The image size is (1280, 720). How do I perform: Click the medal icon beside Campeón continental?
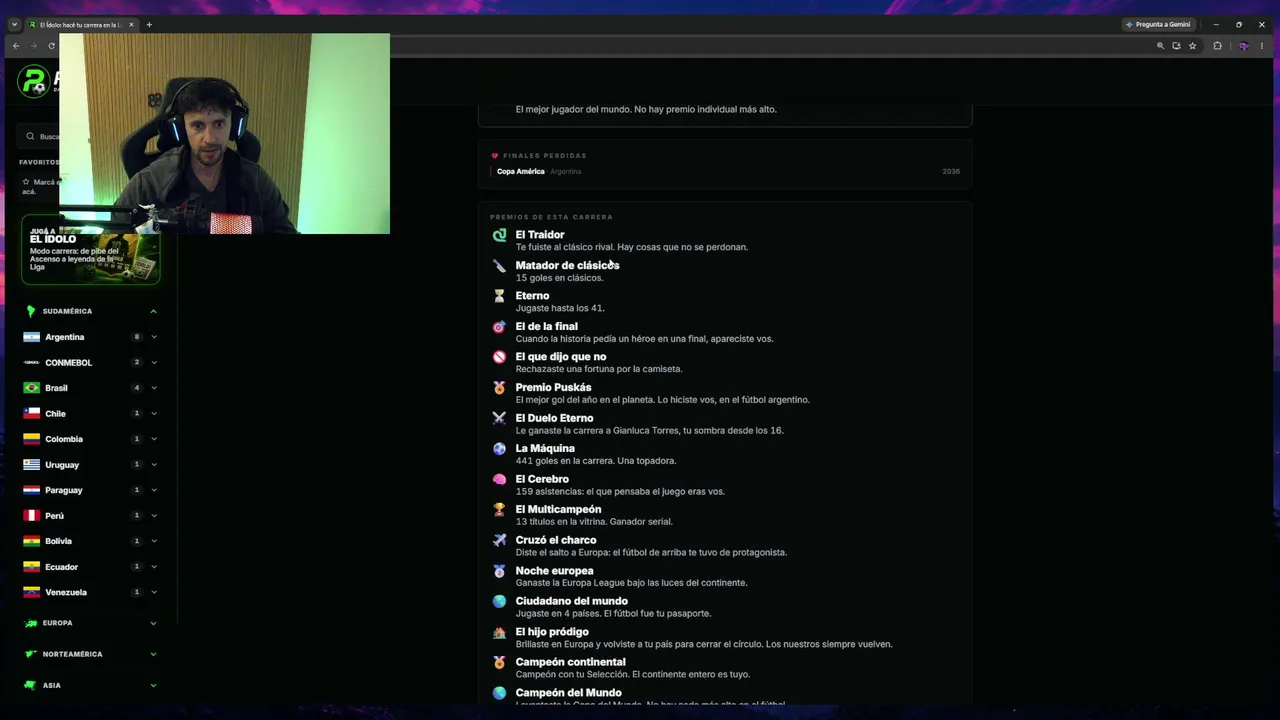[x=499, y=662]
